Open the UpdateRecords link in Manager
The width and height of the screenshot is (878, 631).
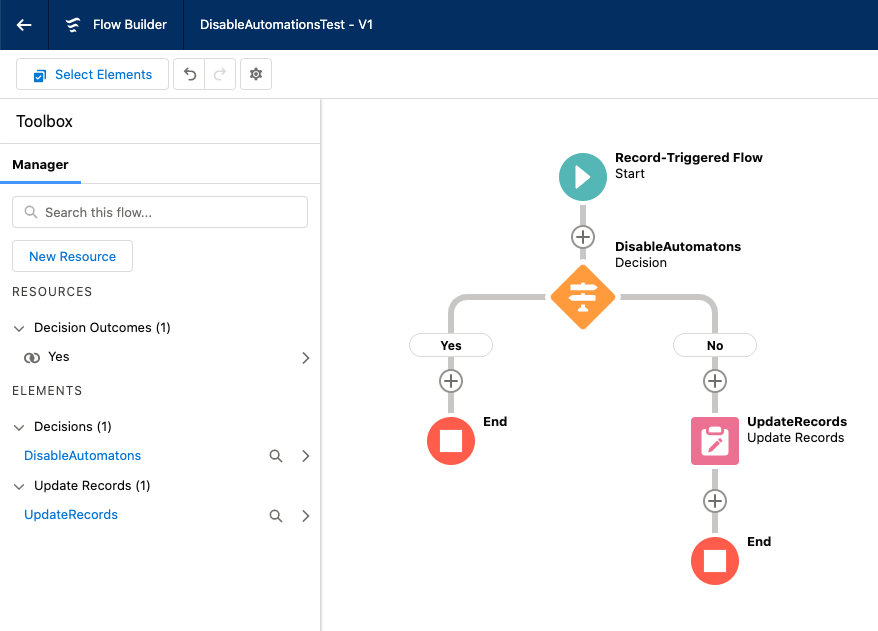[71, 515]
